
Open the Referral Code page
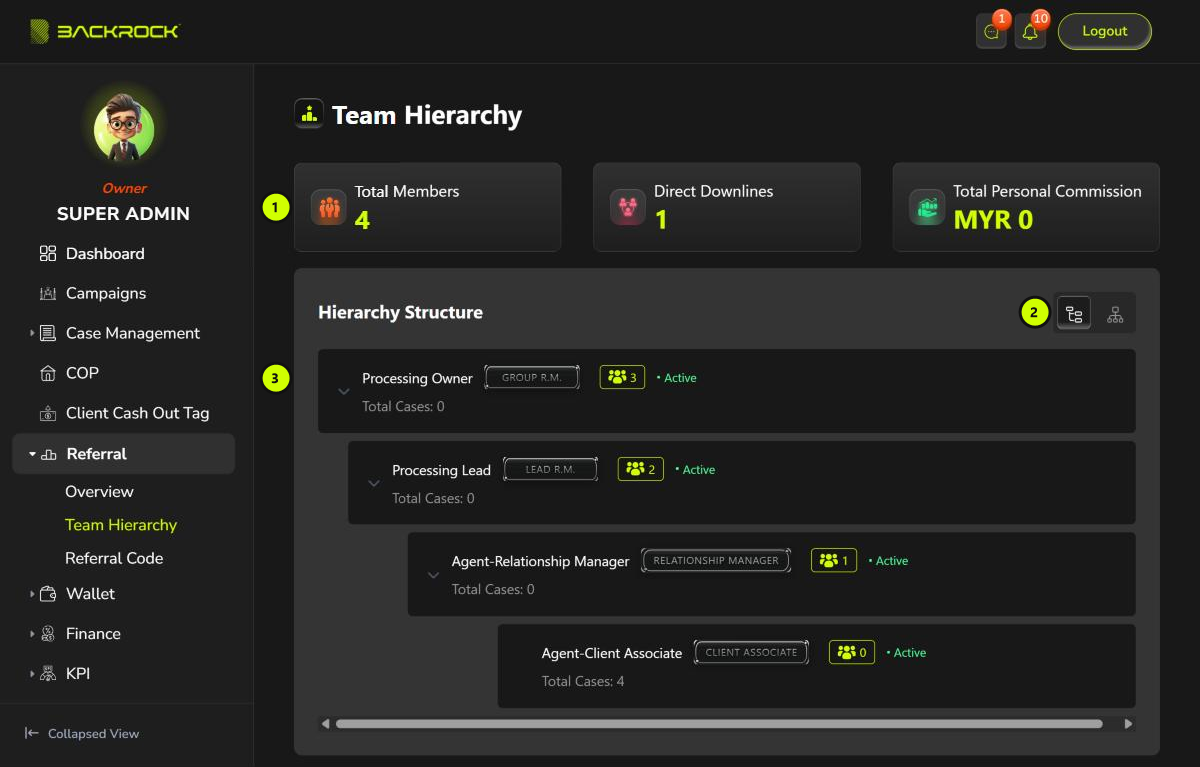click(114, 558)
